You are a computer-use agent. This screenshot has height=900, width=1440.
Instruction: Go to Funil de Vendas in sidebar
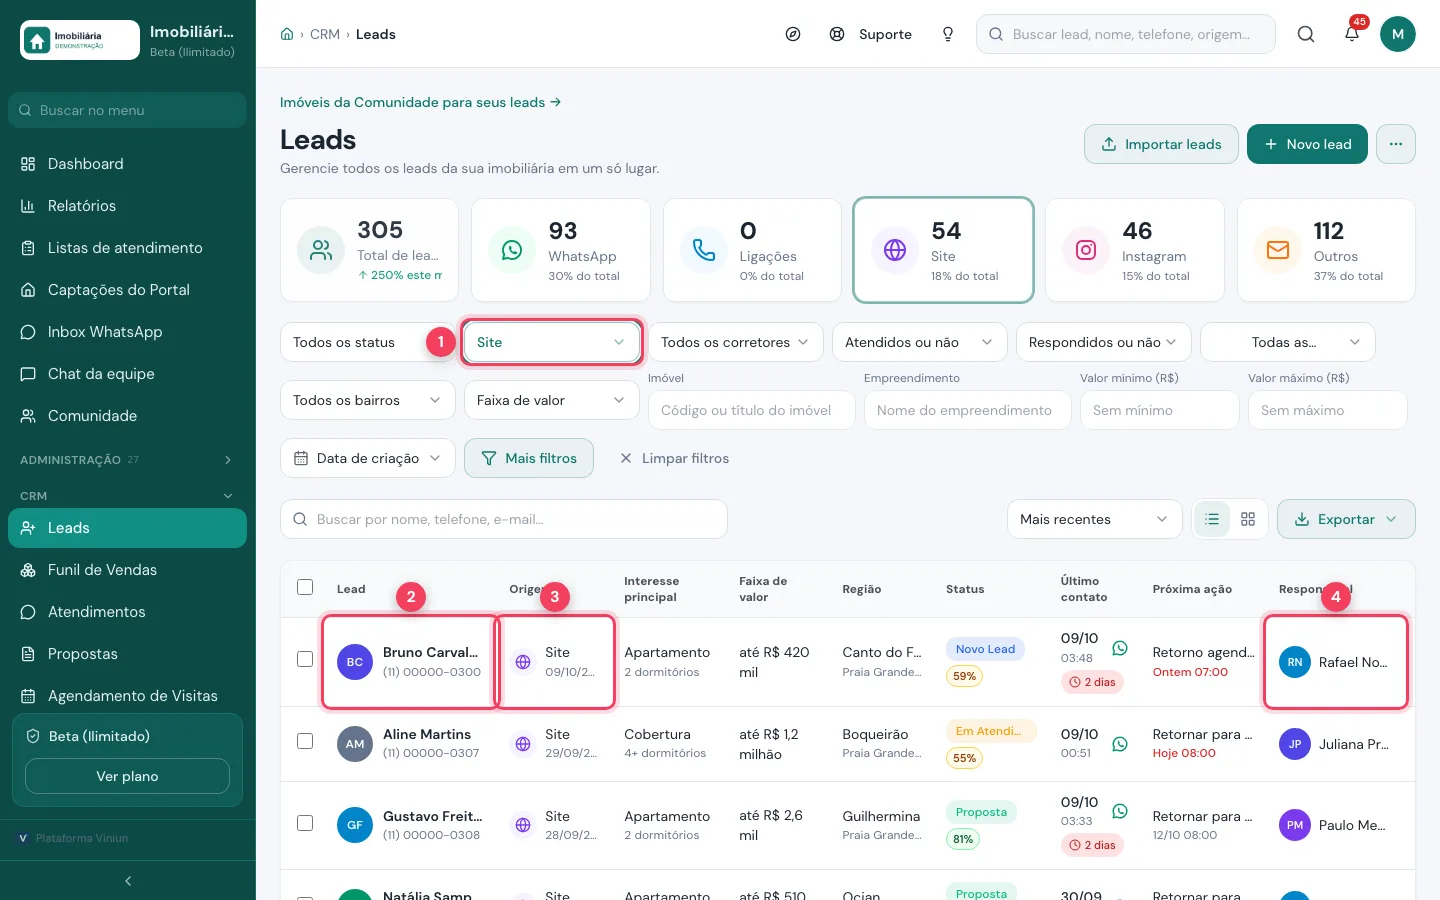coord(127,570)
